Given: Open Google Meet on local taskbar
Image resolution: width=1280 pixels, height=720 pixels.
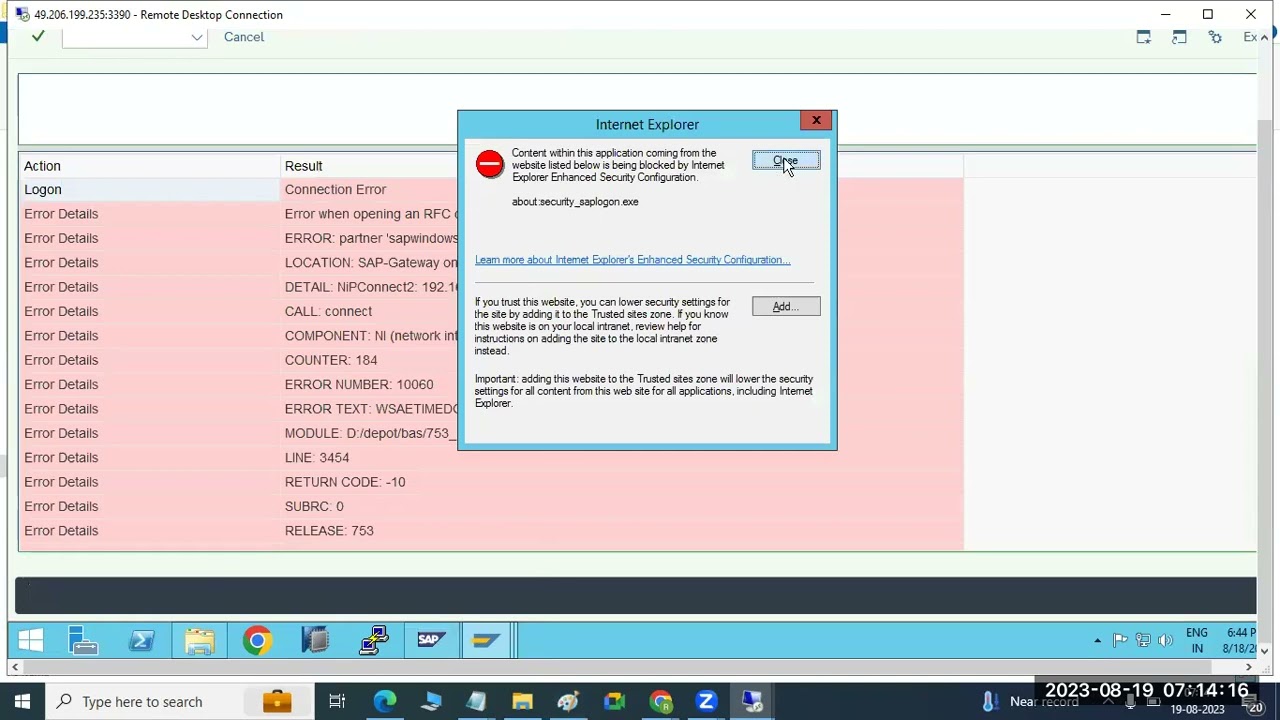Looking at the screenshot, I should coord(614,702).
